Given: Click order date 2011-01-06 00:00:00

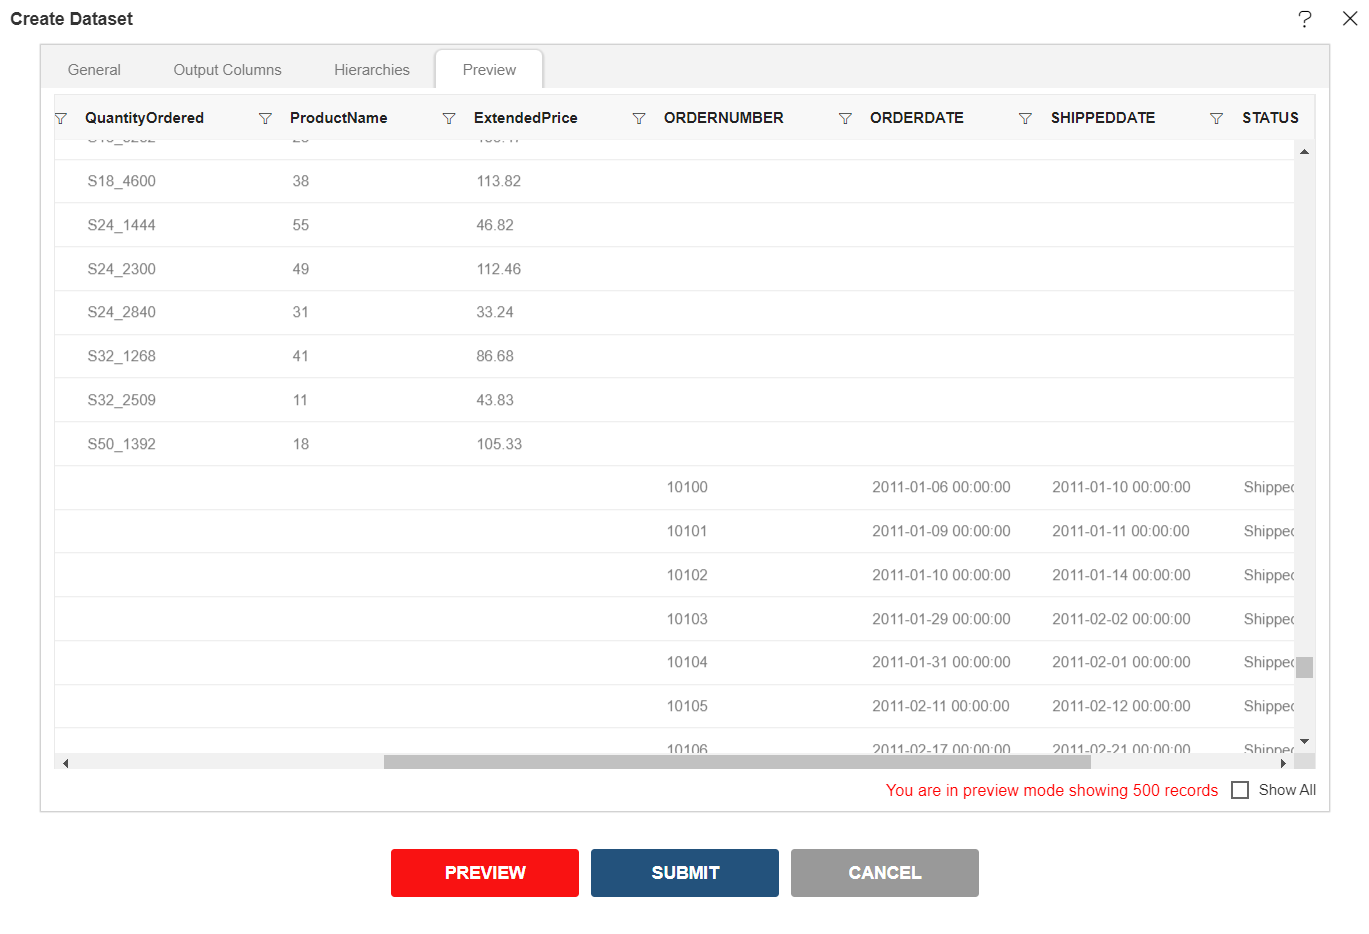Looking at the screenshot, I should (941, 487).
